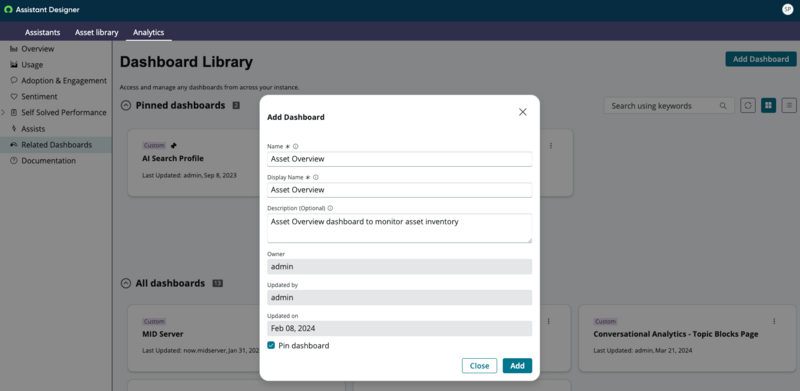Click the Custom tag on AI Search Profile
The width and height of the screenshot is (800, 391).
(x=154, y=145)
